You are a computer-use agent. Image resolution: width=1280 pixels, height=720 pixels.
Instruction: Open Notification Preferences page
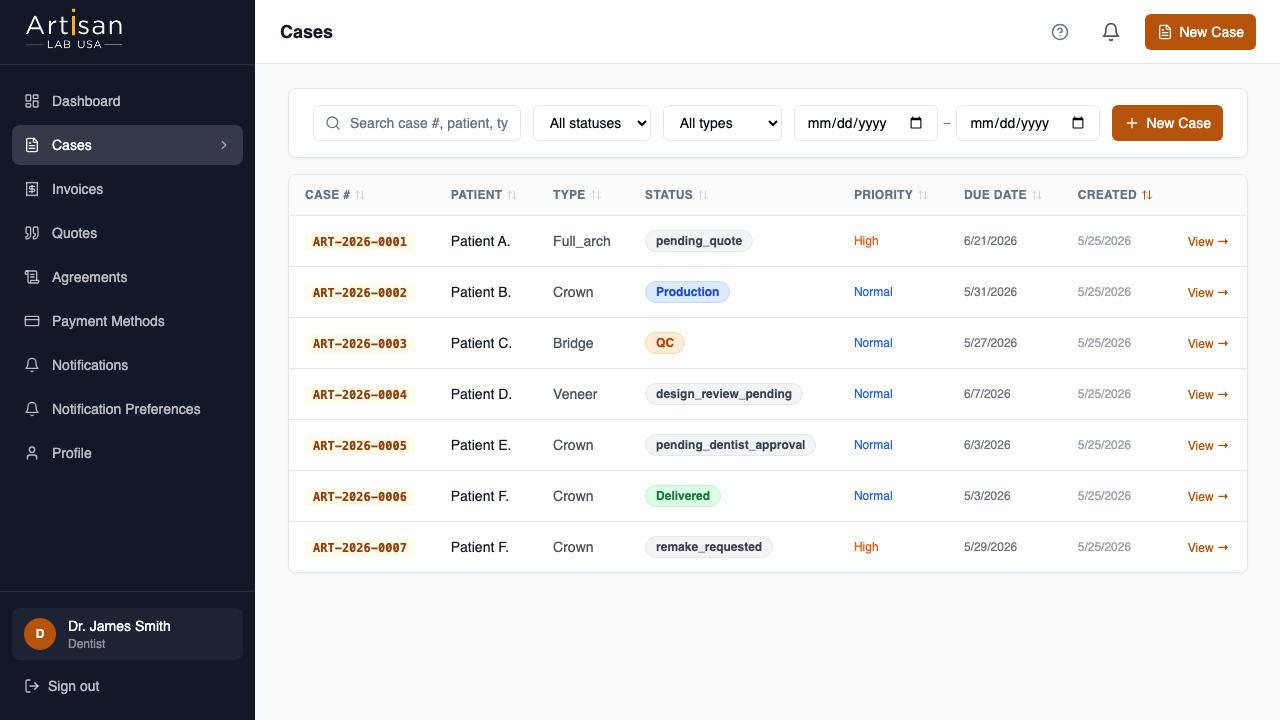tap(127, 409)
